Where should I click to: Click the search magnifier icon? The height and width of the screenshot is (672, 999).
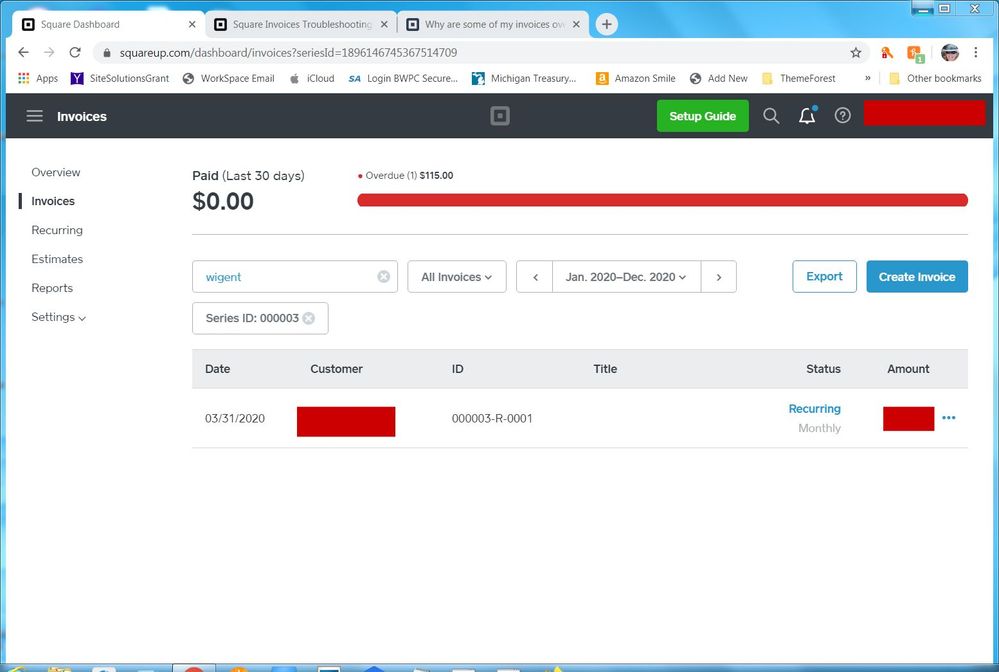[x=771, y=116]
